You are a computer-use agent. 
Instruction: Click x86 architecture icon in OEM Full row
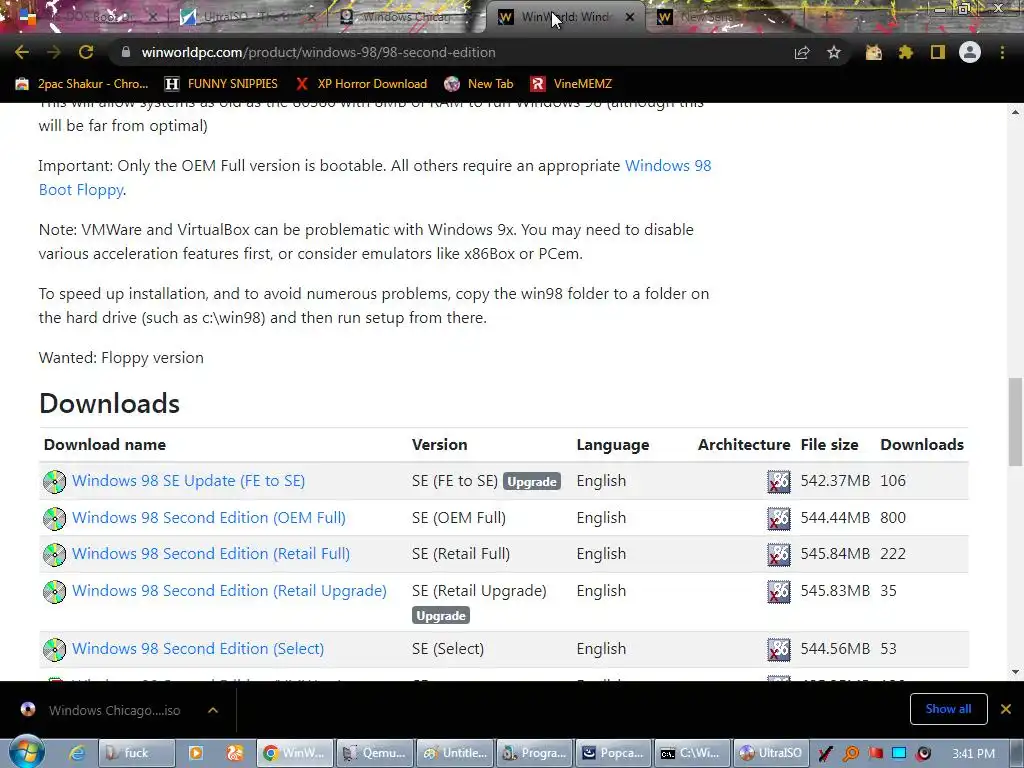click(x=778, y=519)
